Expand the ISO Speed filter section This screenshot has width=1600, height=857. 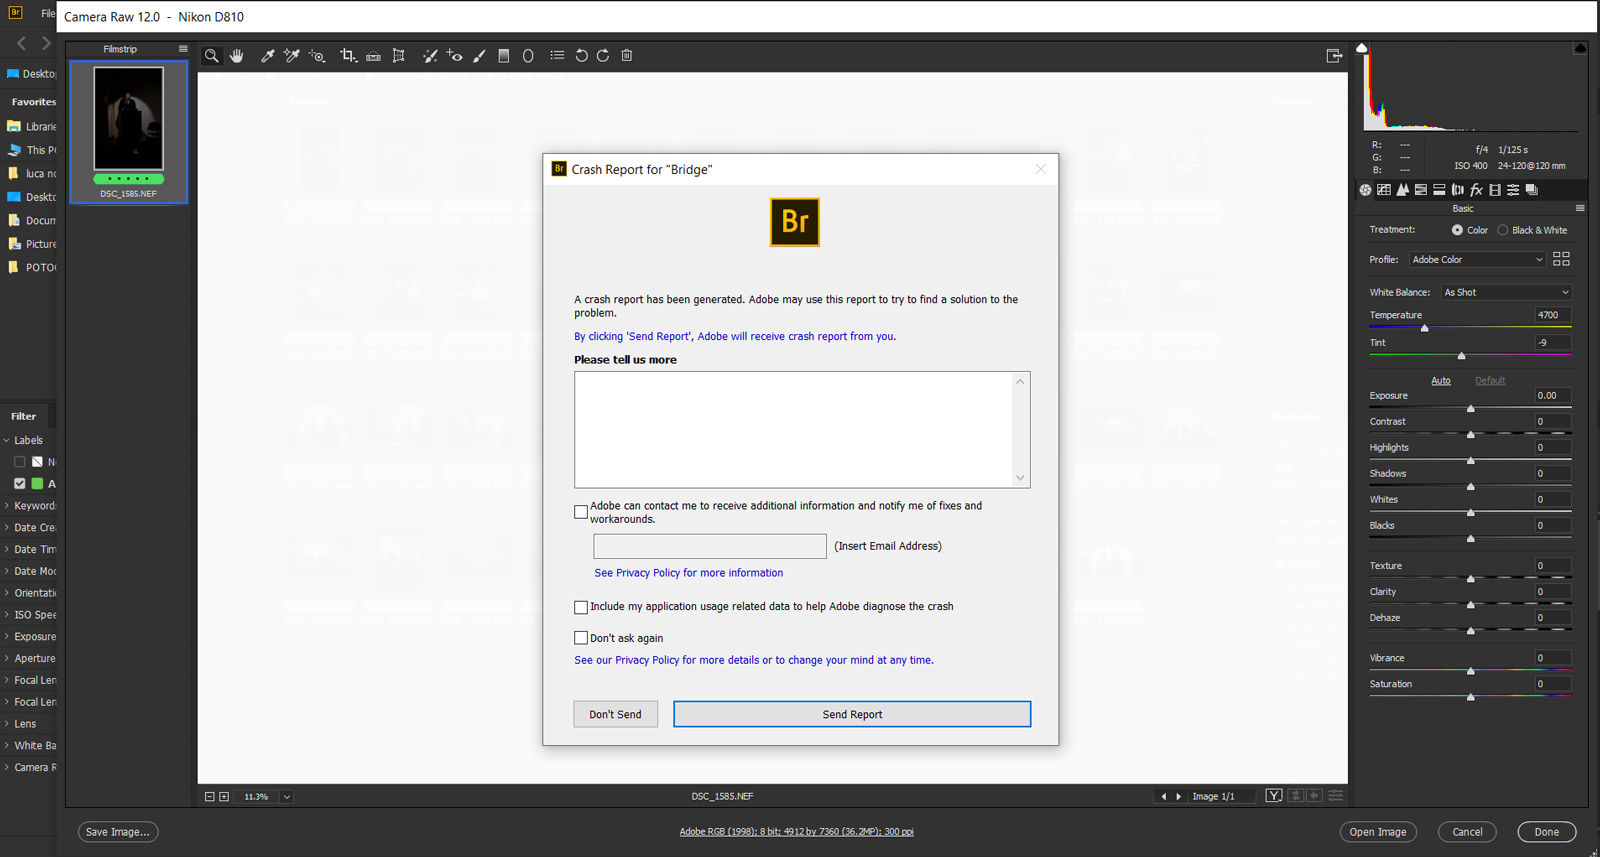tap(6, 615)
